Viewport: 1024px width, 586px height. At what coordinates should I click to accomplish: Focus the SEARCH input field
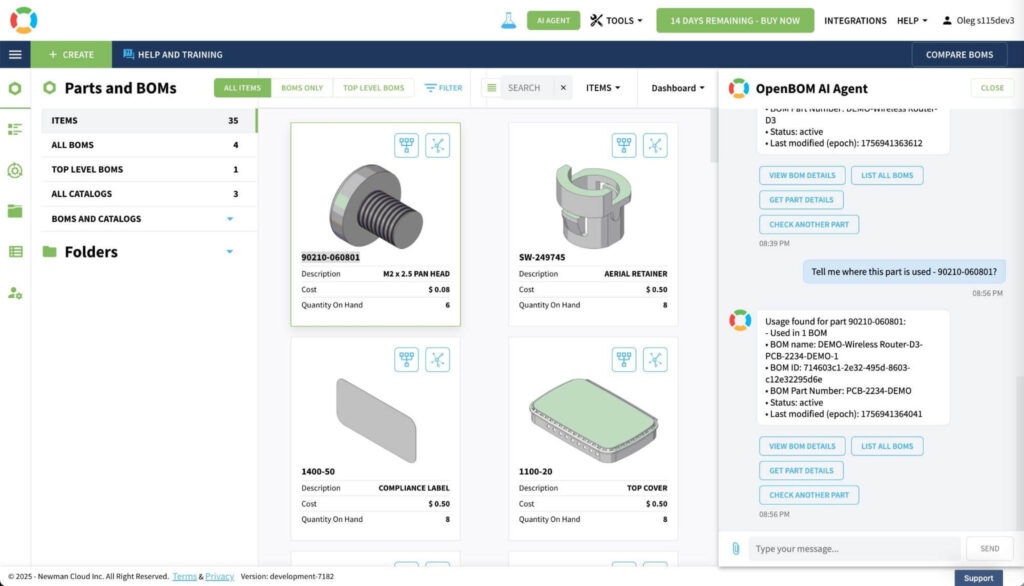click(528, 88)
